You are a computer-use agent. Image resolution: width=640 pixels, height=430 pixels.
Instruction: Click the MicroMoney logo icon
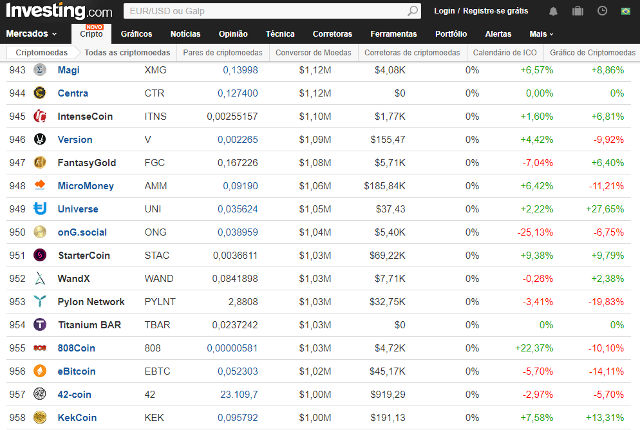click(40, 186)
